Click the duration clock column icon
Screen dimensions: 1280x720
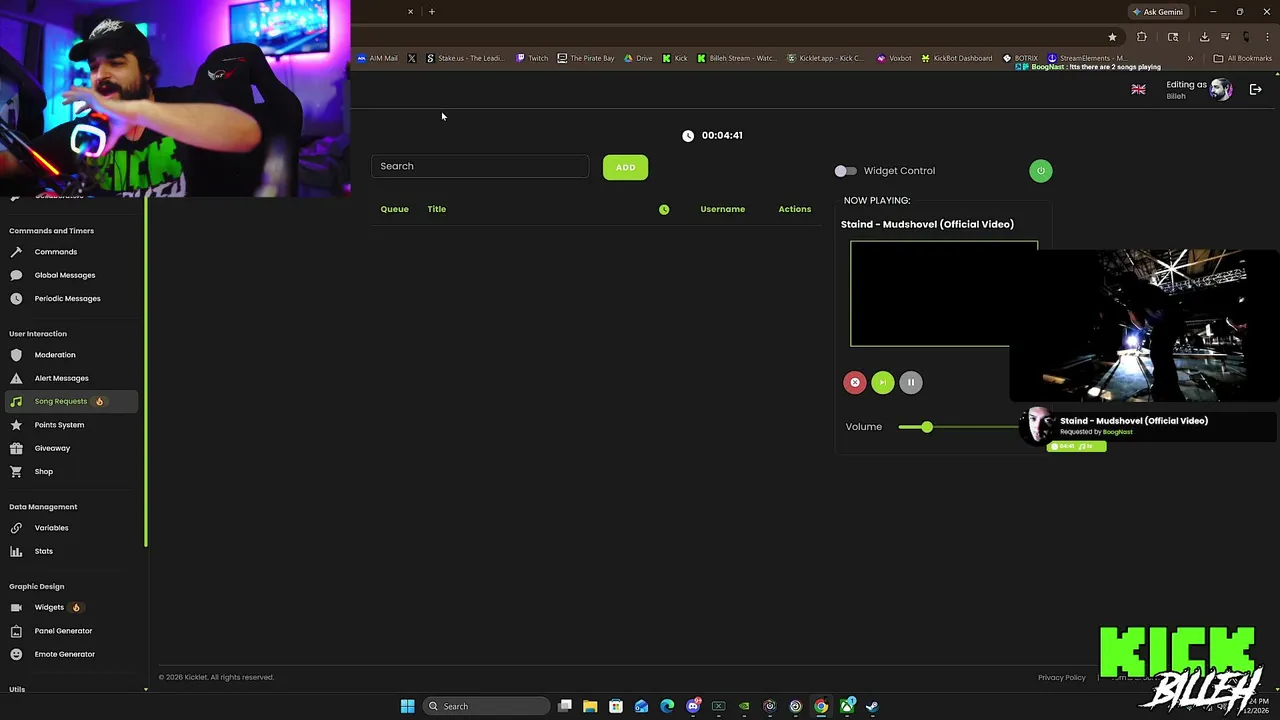[x=664, y=209]
